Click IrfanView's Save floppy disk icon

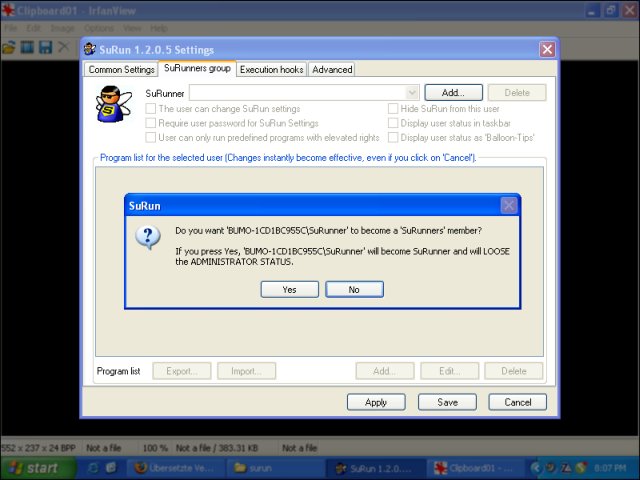[45, 47]
